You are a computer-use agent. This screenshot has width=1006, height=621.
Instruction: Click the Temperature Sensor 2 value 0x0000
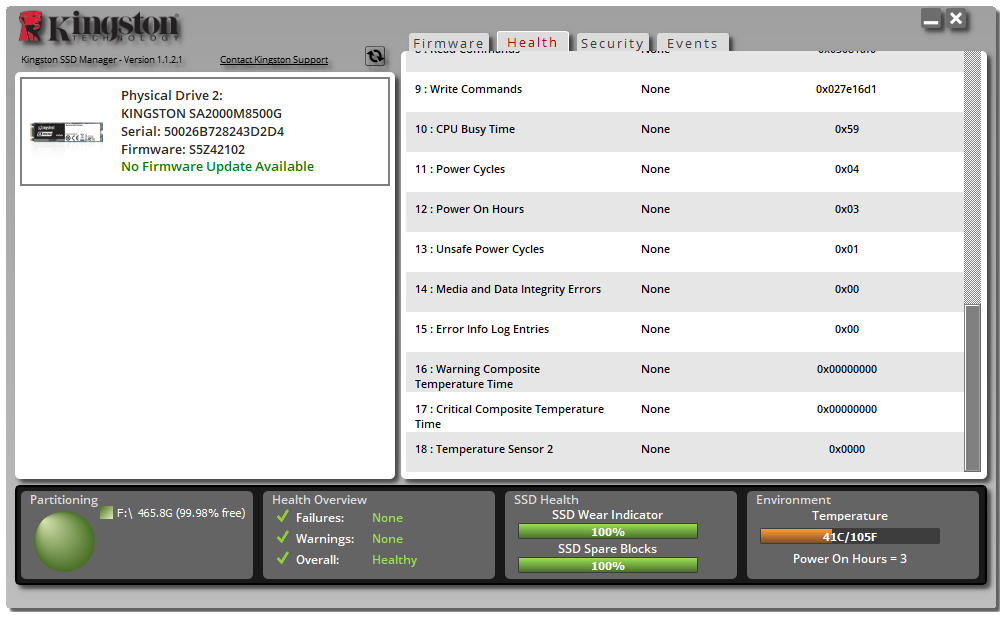pos(847,449)
